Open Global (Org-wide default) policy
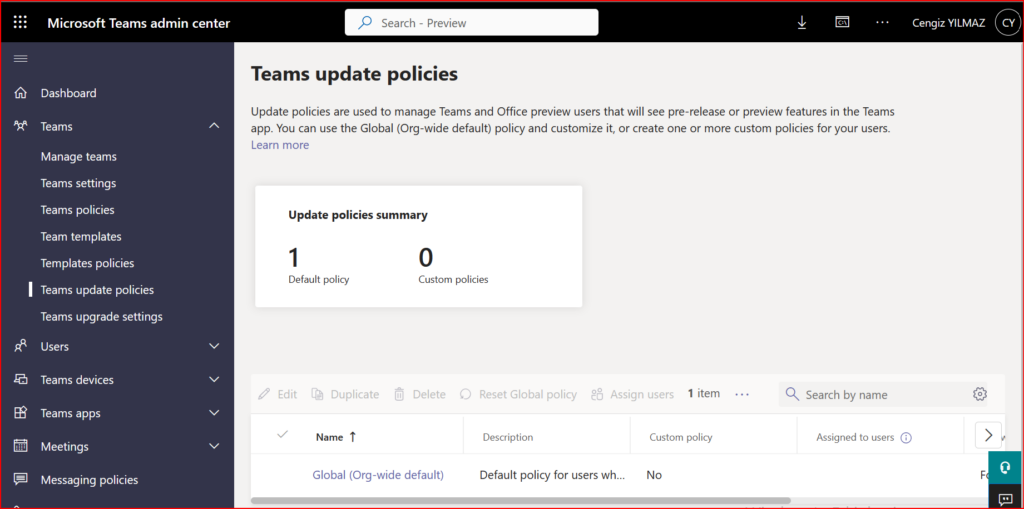Image resolution: width=1024 pixels, height=509 pixels. (378, 475)
